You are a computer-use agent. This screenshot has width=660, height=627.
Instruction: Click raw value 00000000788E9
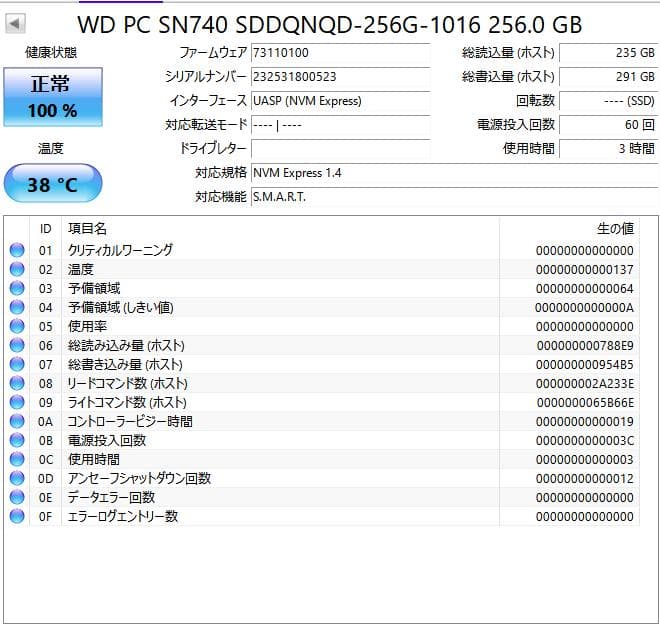[x=585, y=345]
